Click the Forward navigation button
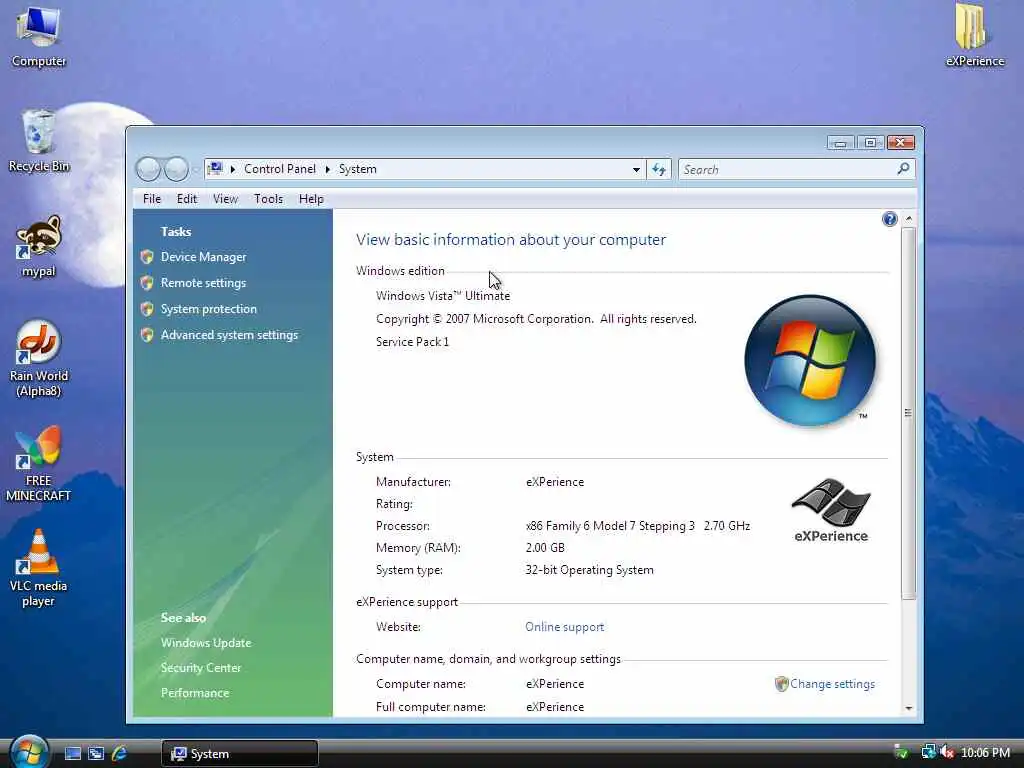The image size is (1024, 768). pos(176,170)
